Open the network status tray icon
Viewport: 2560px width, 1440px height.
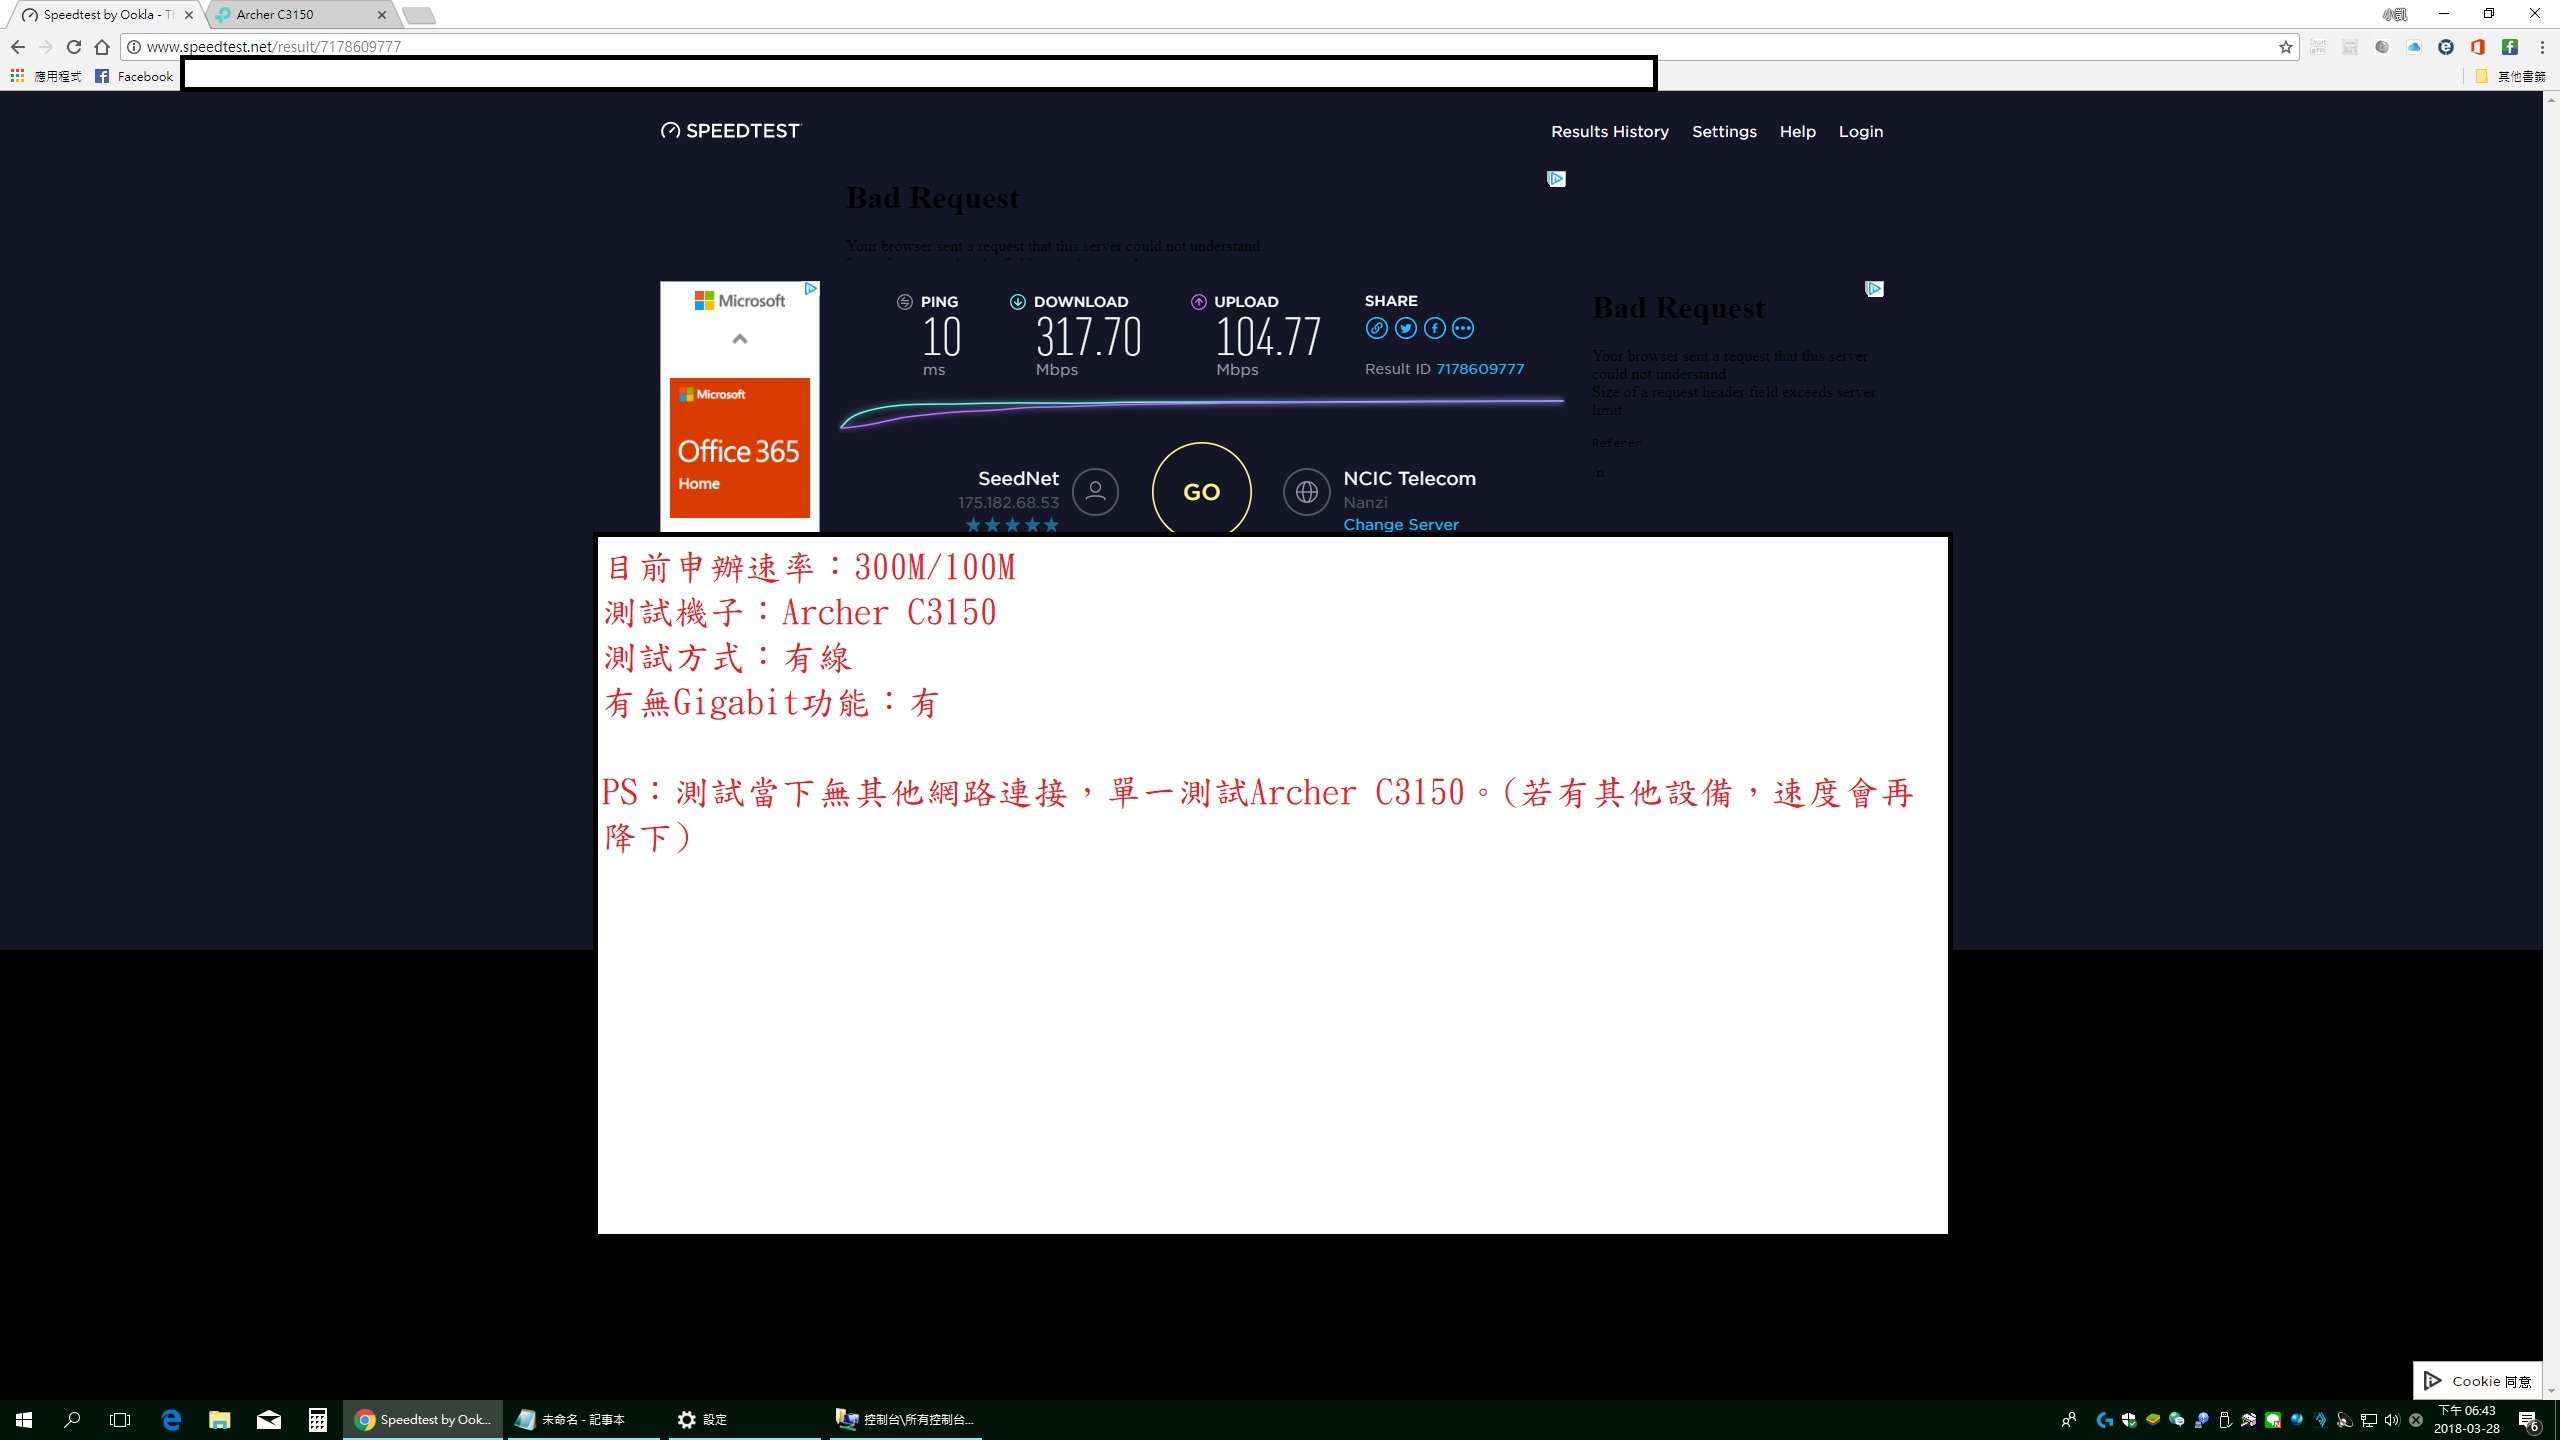[2368, 1420]
